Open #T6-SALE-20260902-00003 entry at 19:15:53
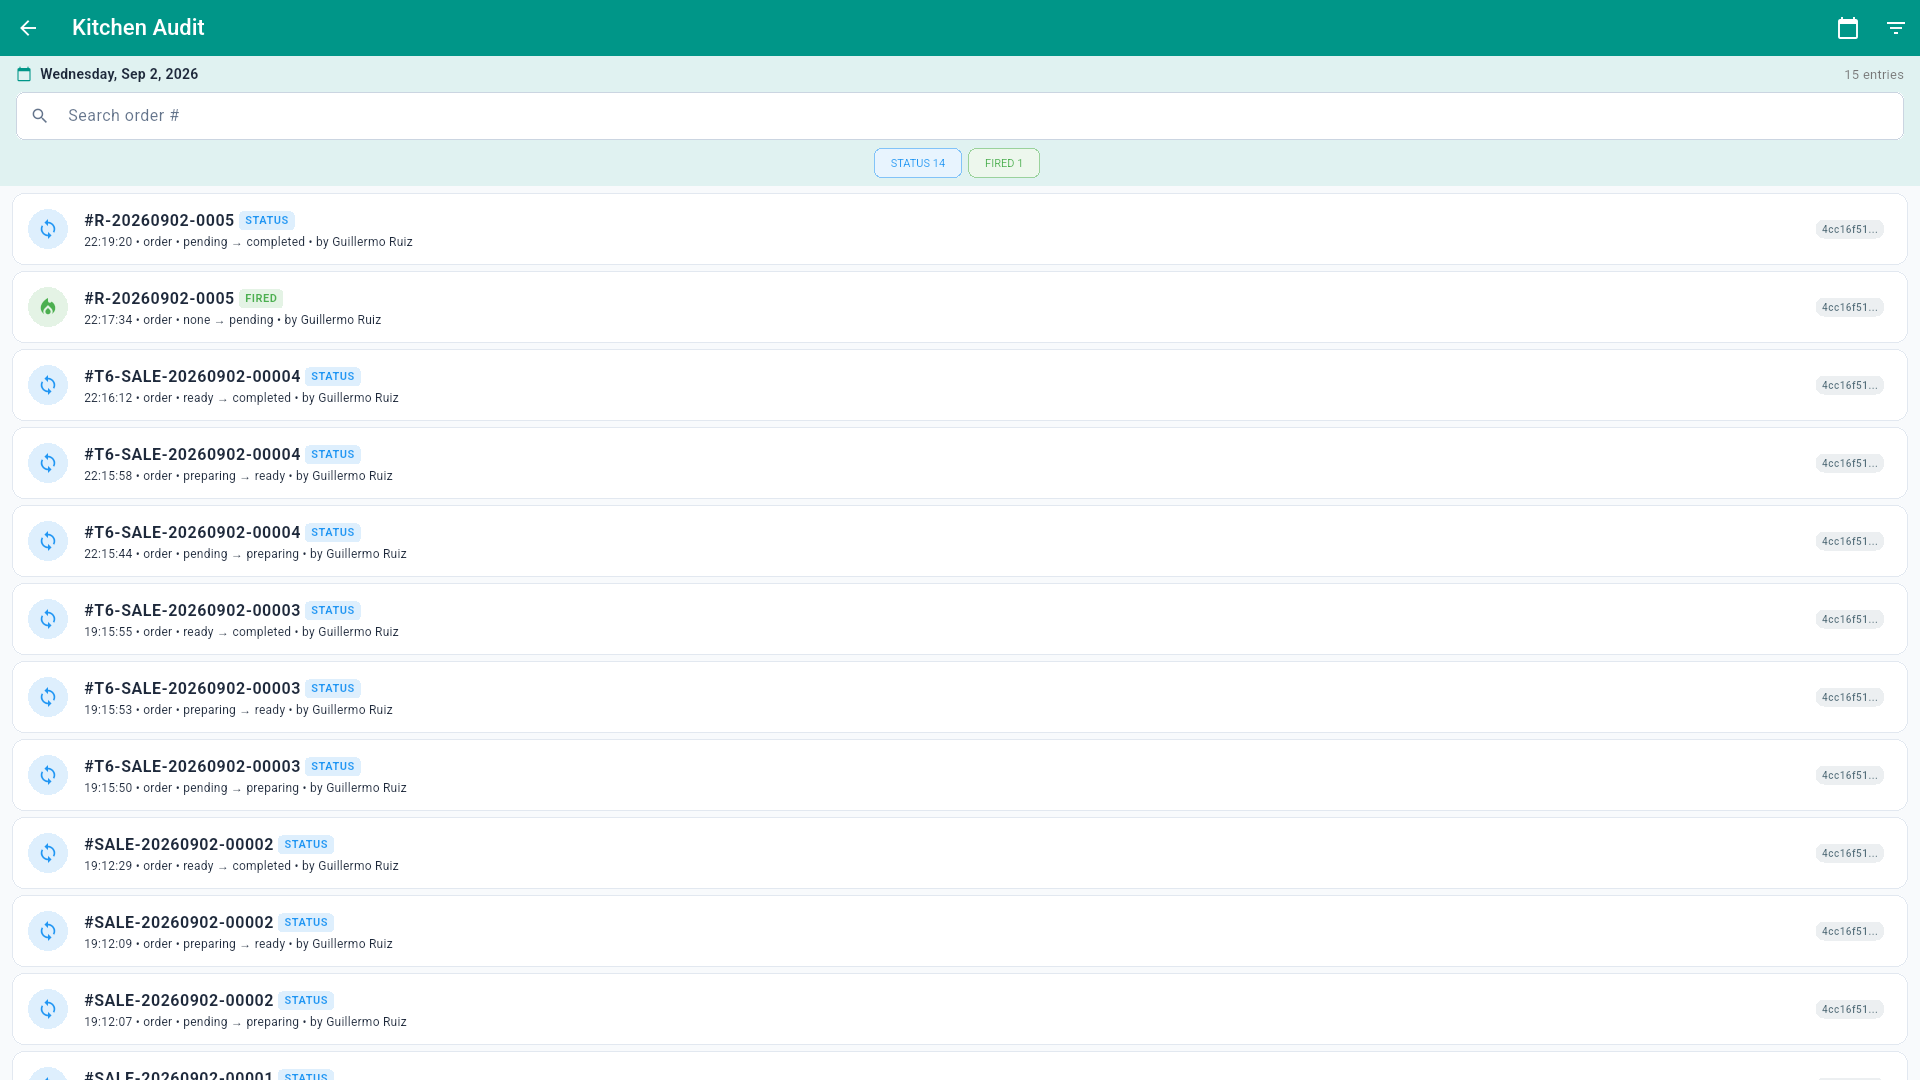This screenshot has width=1920, height=1080. point(960,697)
